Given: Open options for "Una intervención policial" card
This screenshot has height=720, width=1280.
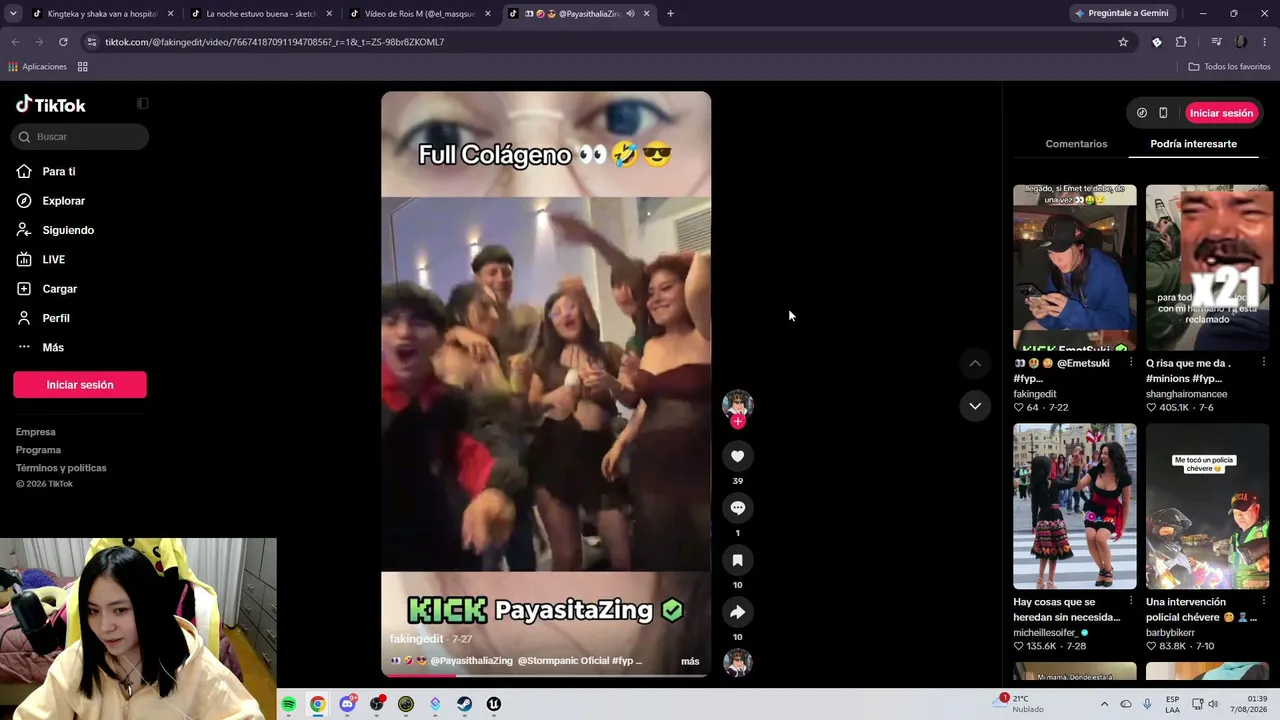Looking at the screenshot, I should [1264, 602].
